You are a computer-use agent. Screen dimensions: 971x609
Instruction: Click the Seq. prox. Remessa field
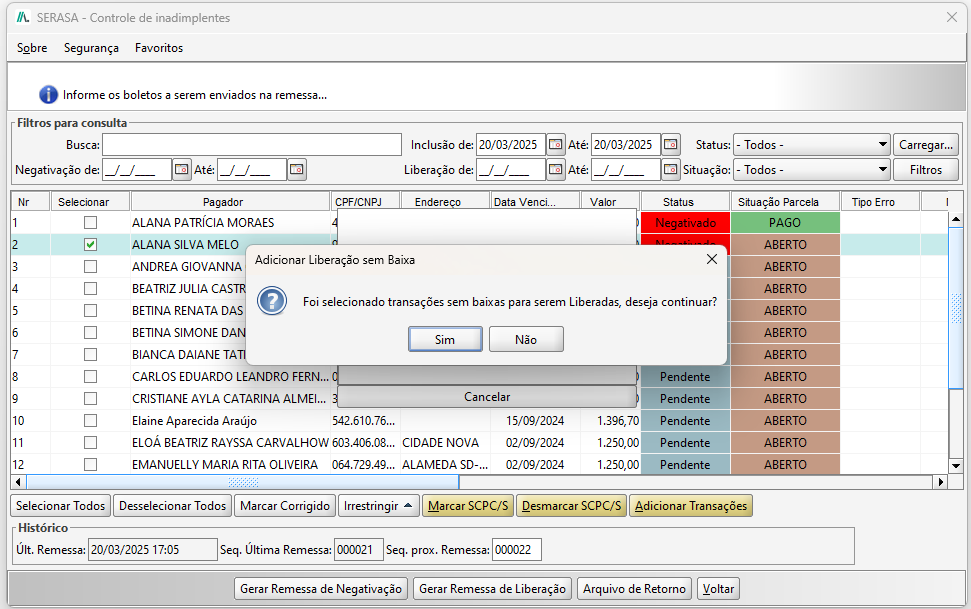pos(517,550)
